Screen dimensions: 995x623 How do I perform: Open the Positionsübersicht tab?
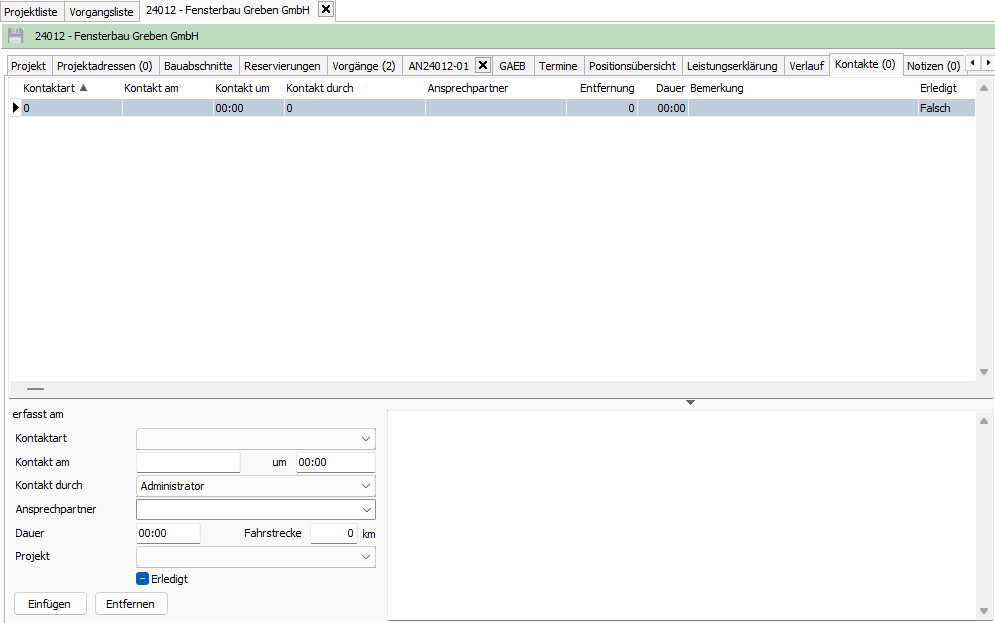[632, 66]
